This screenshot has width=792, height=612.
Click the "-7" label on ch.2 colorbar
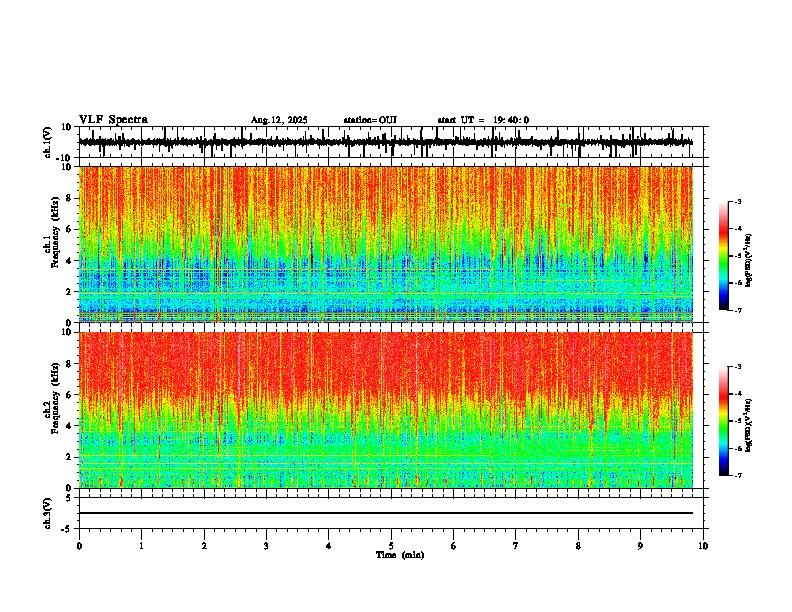click(x=738, y=475)
